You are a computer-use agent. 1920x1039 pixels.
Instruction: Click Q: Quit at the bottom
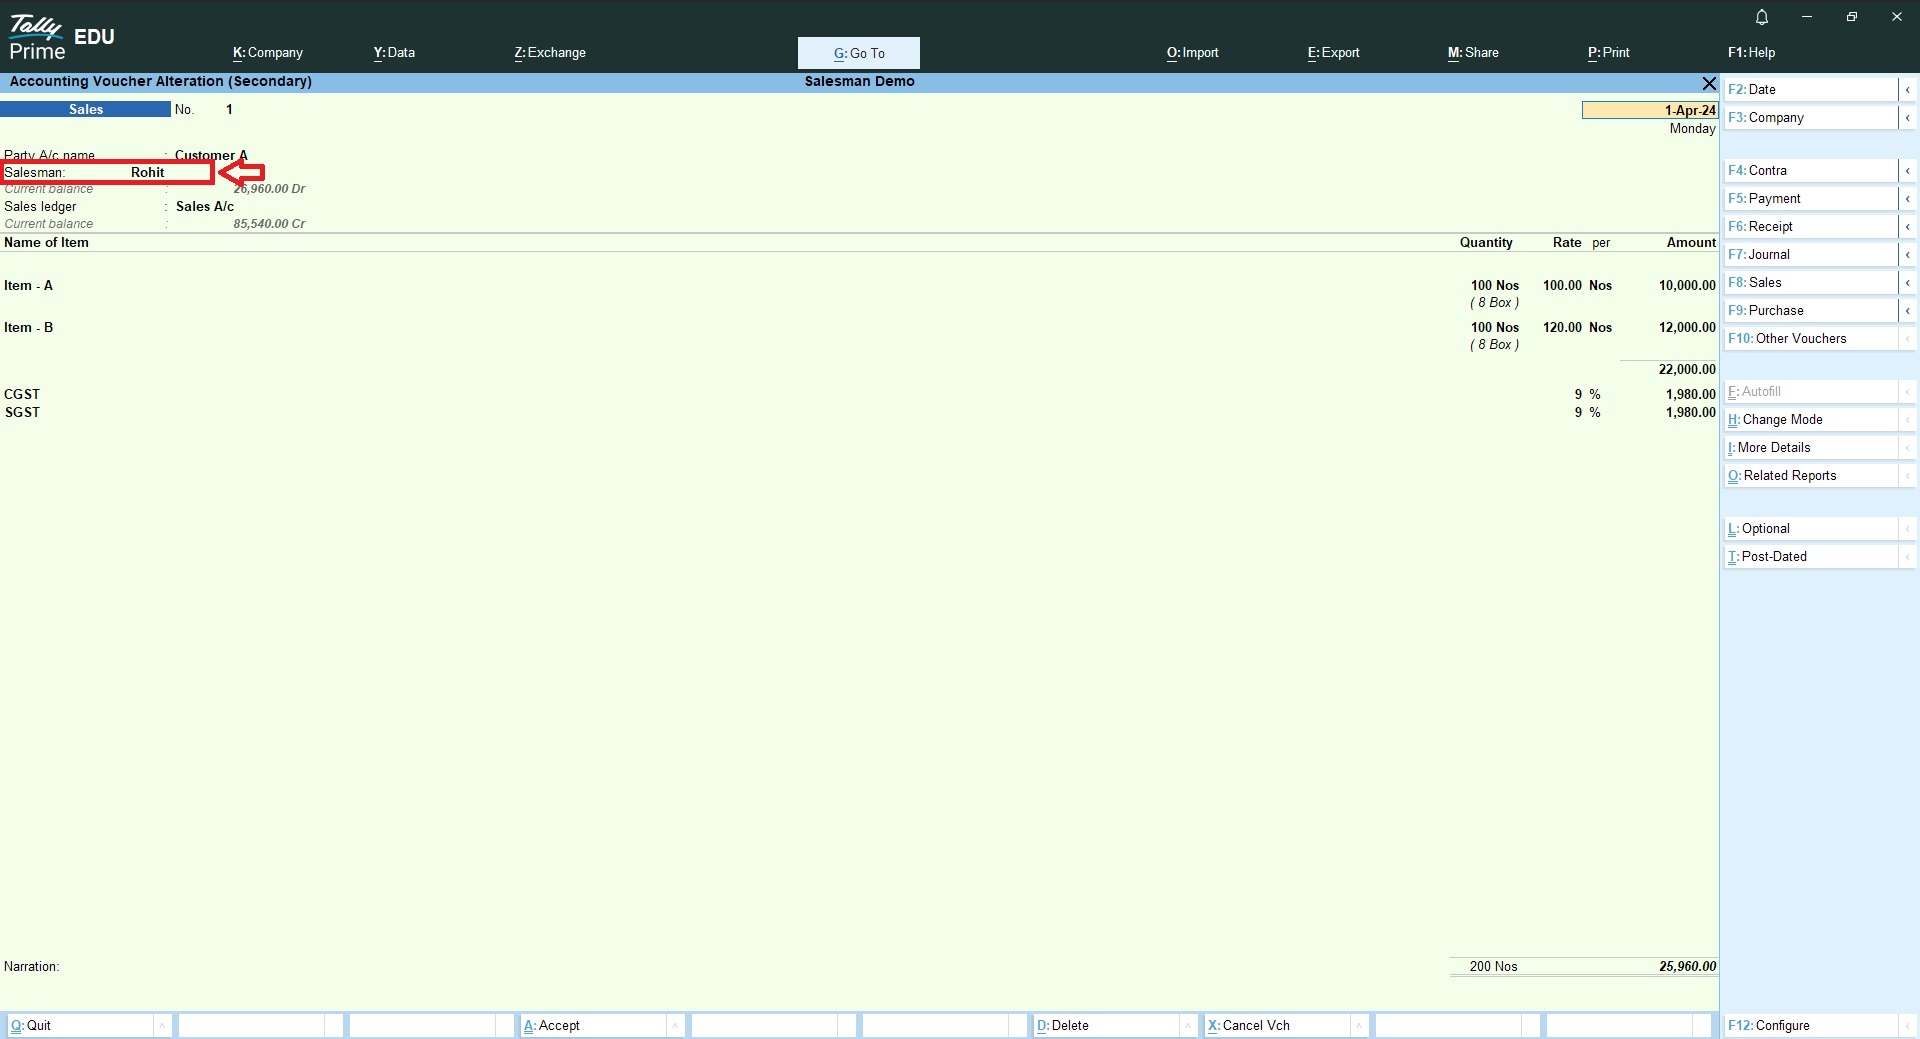pos(80,1025)
